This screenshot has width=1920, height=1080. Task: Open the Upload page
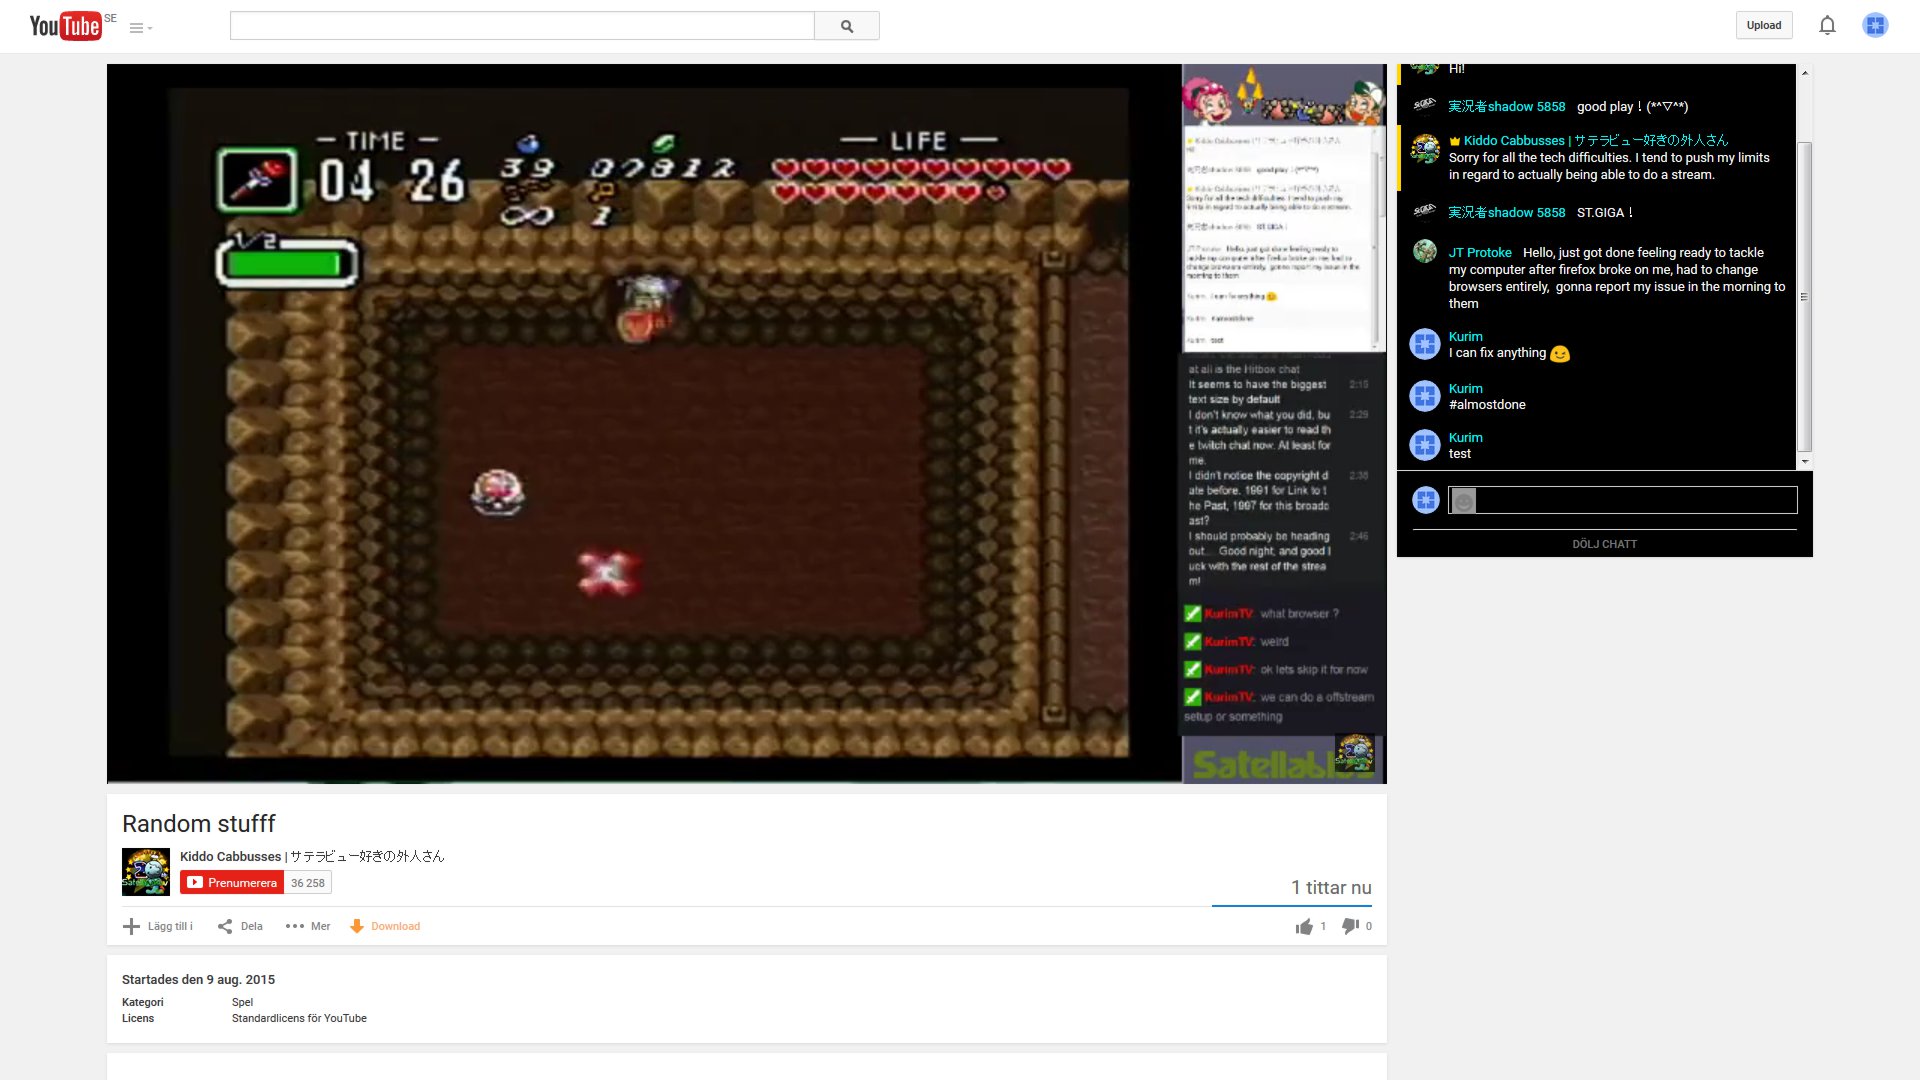(x=1764, y=26)
